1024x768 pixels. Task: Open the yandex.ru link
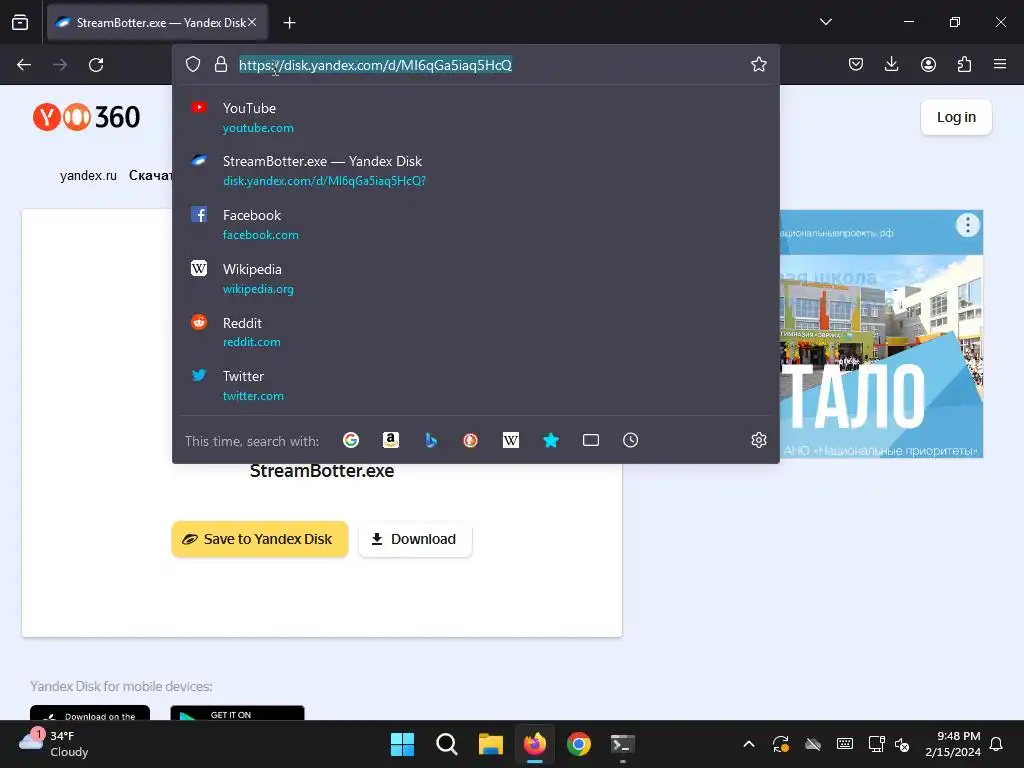pyautogui.click(x=88, y=175)
